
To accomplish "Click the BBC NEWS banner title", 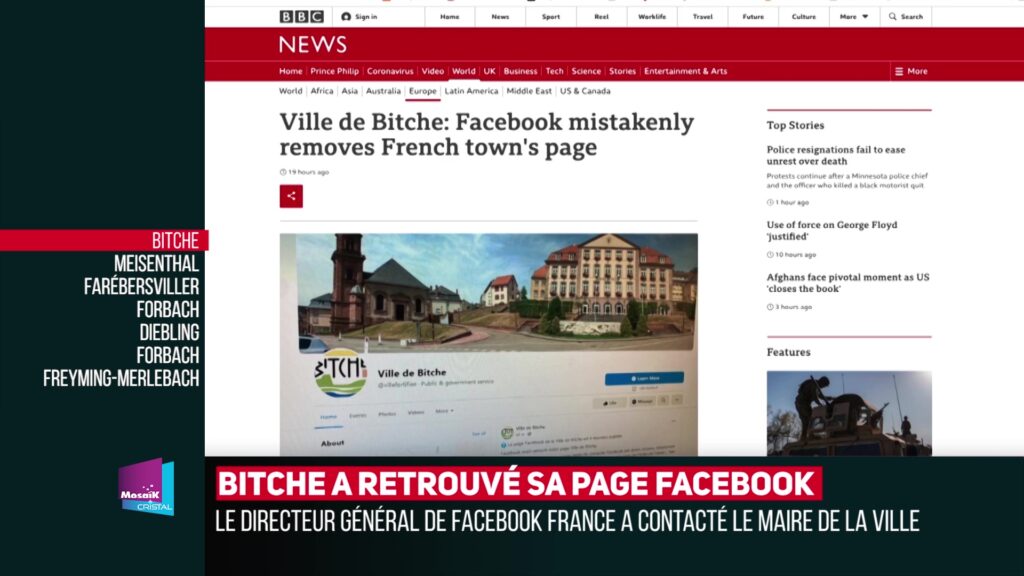I will tap(313, 44).
